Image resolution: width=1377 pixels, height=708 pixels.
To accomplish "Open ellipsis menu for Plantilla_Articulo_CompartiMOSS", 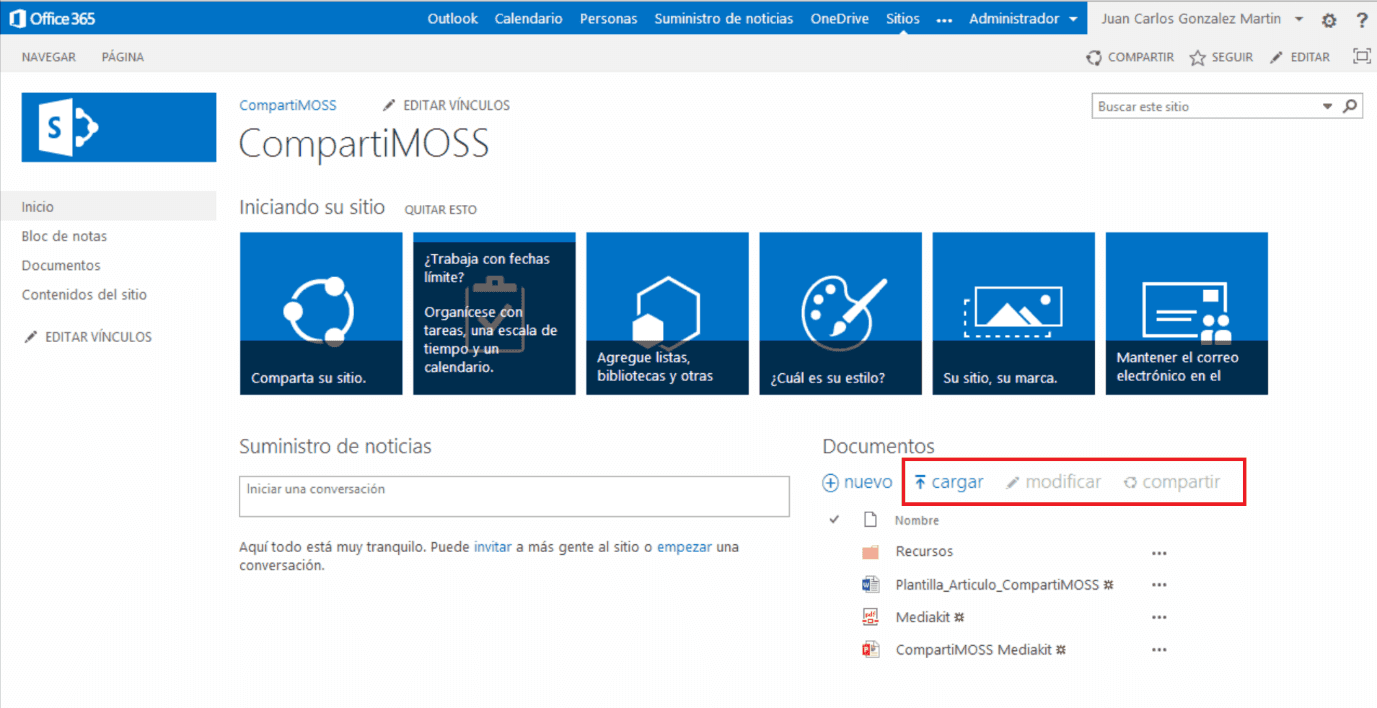I will tap(1159, 585).
